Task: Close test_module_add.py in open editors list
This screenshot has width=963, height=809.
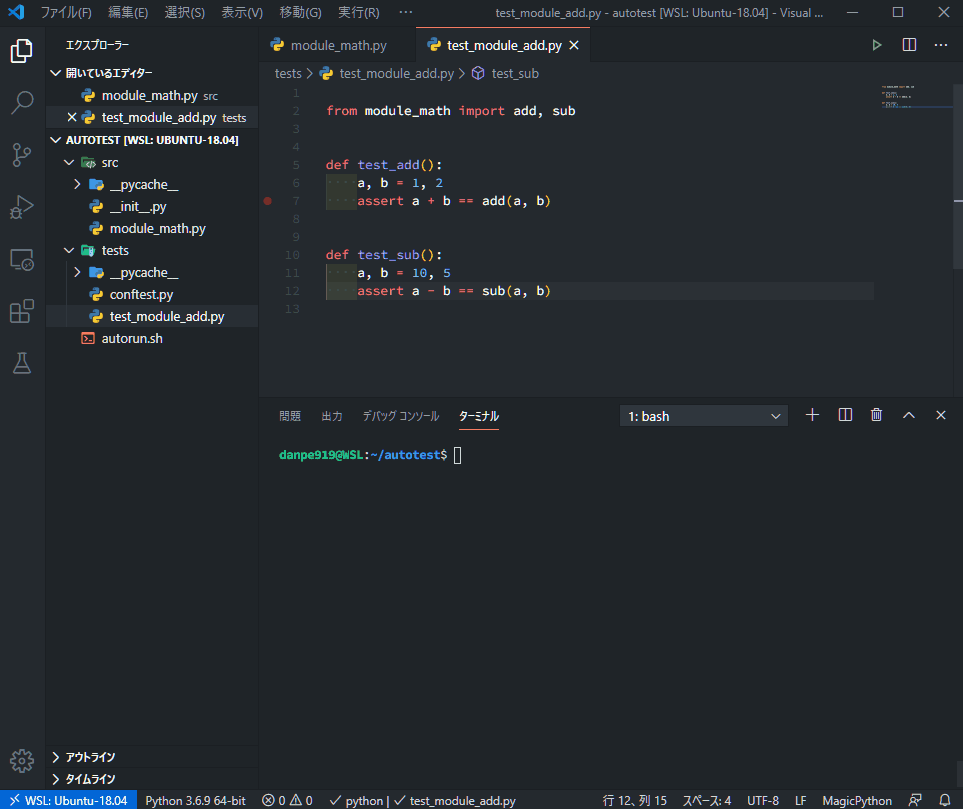Action: click(x=72, y=117)
